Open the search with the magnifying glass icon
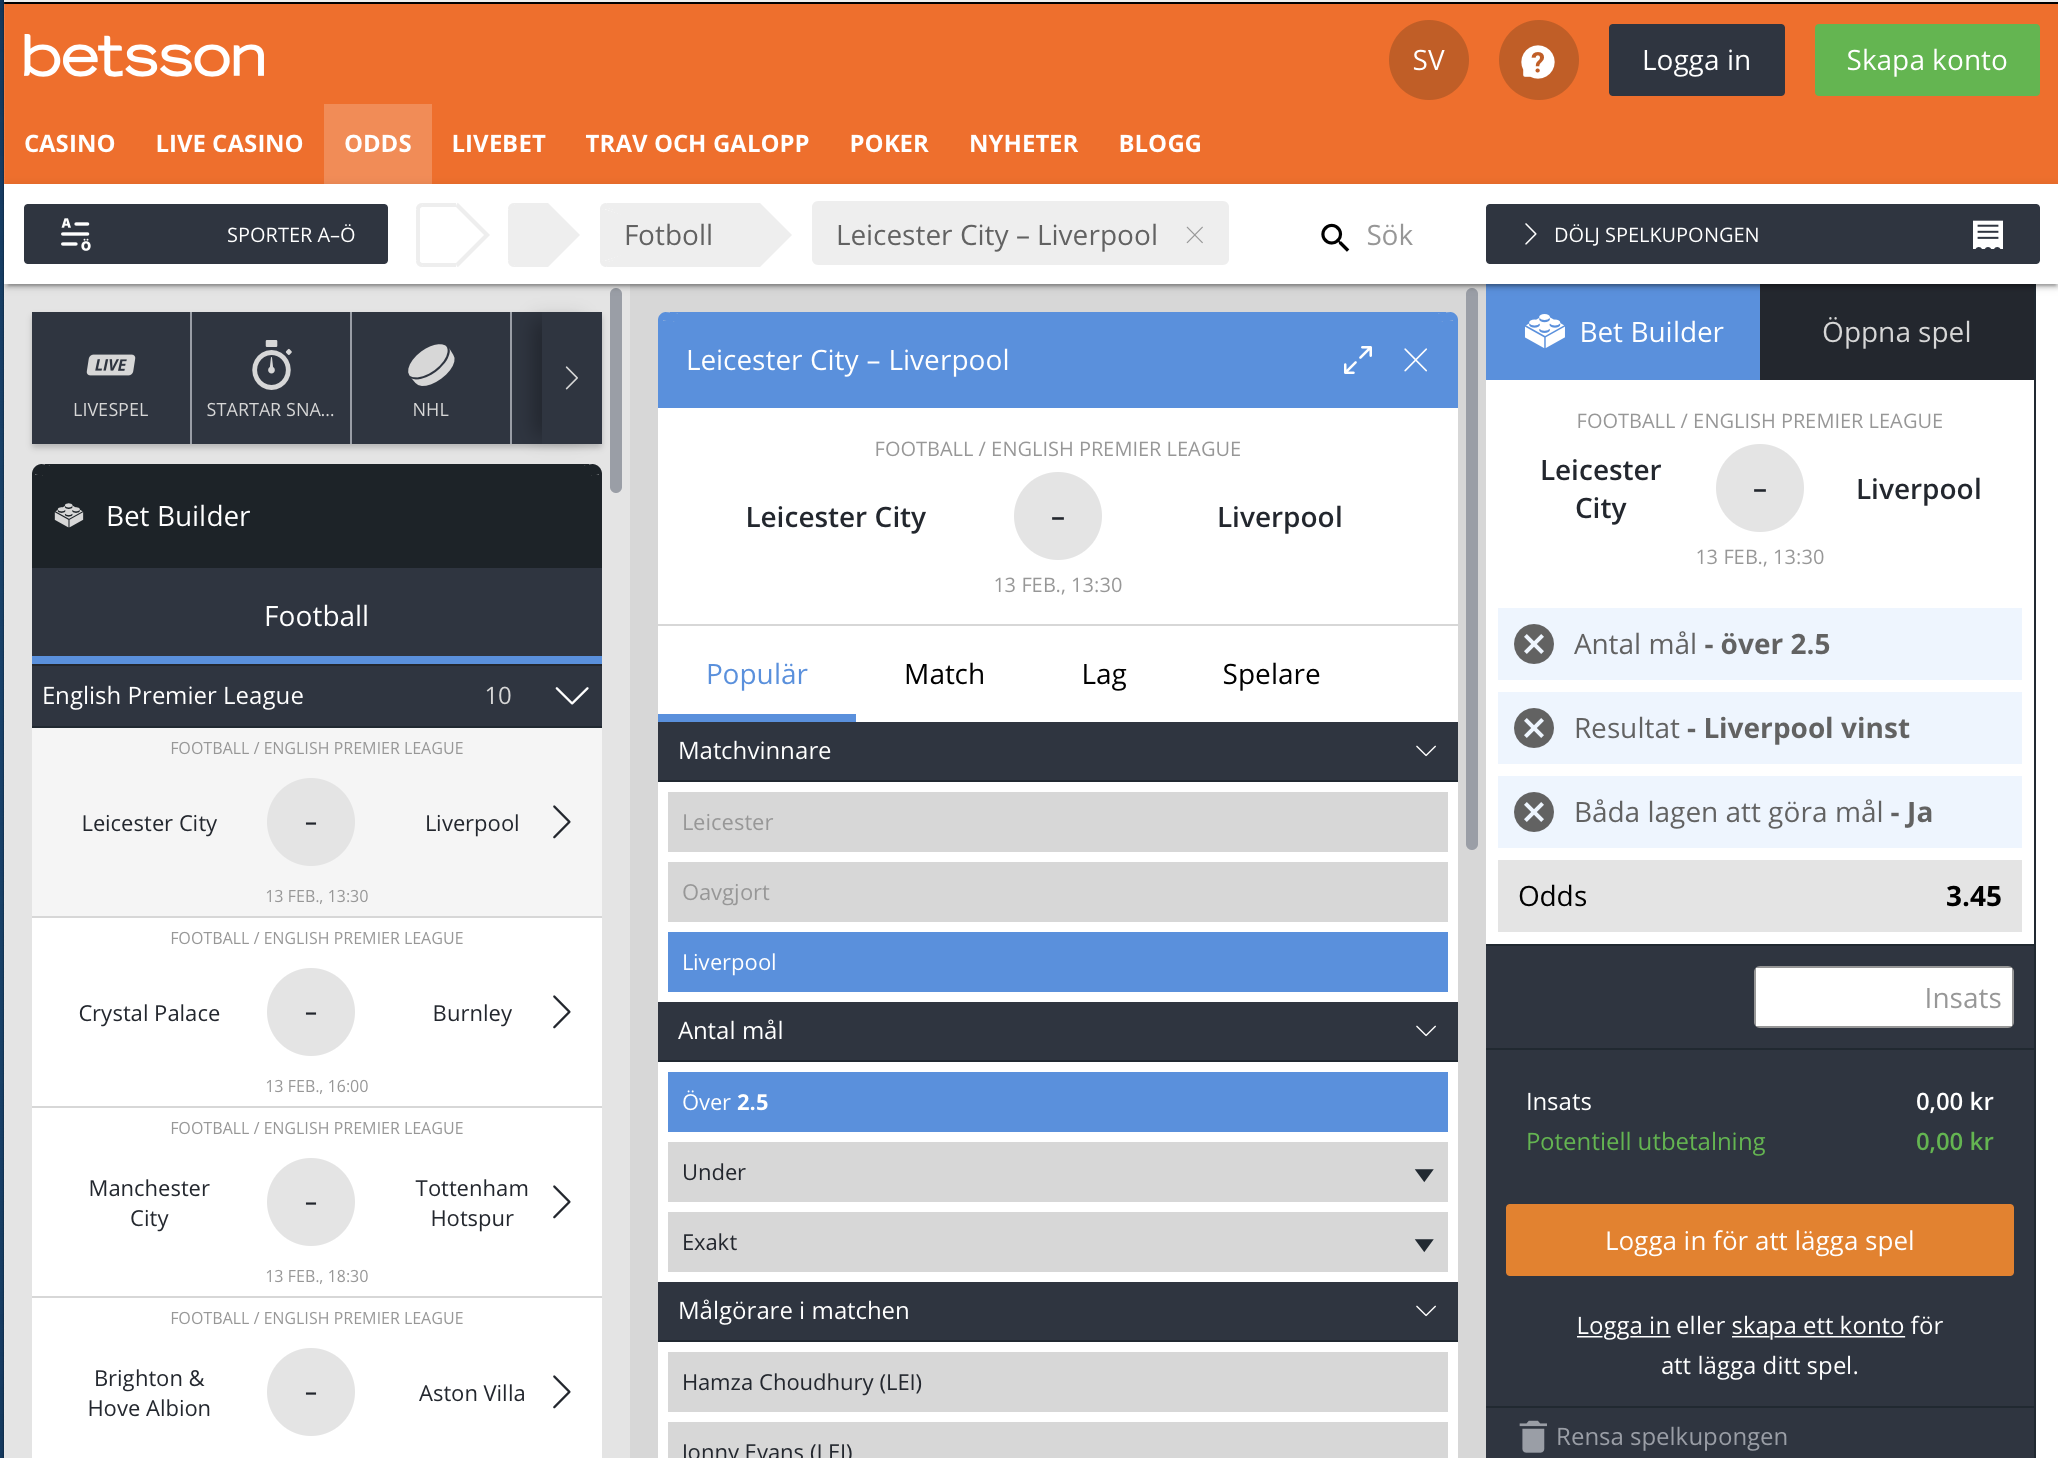The width and height of the screenshot is (2058, 1458). 1334,236
